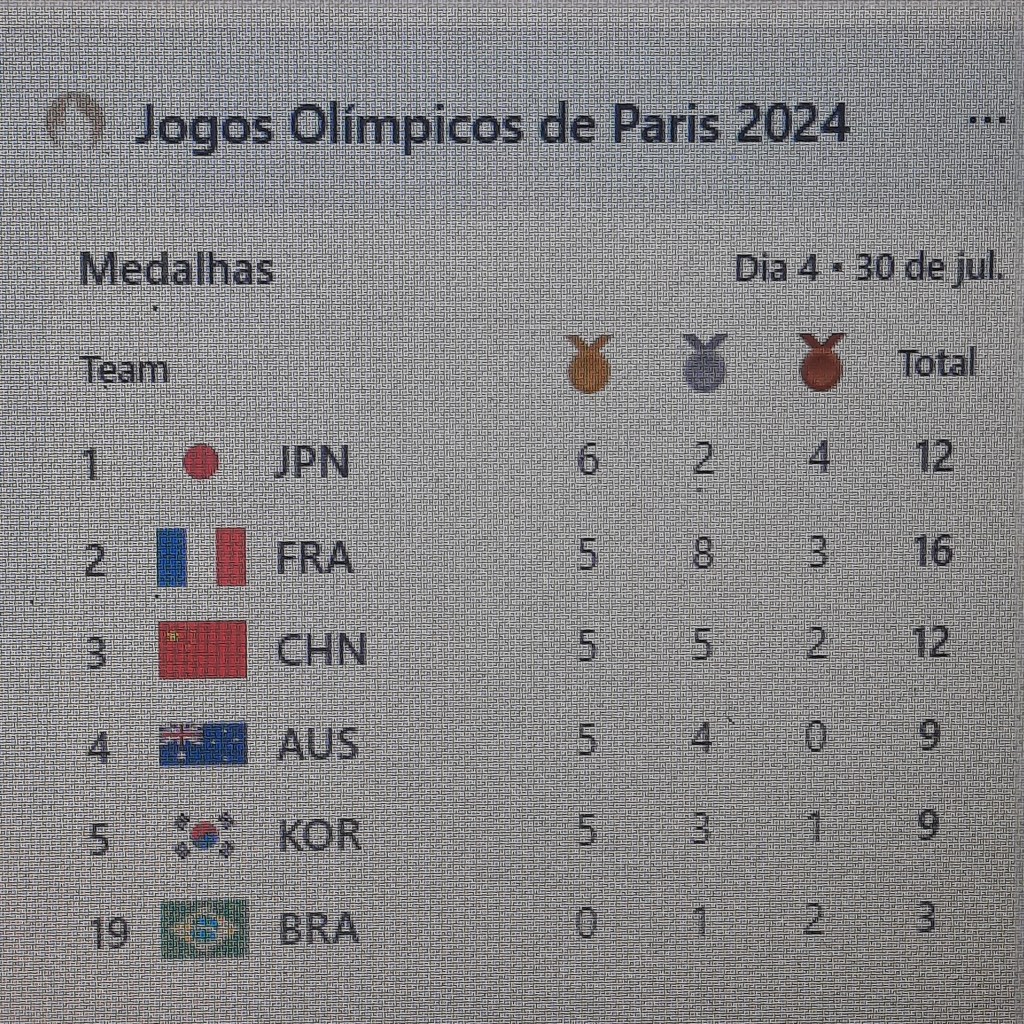The height and width of the screenshot is (1024, 1024).
Task: Open the three-dot more options menu
Action: pyautogui.click(x=987, y=119)
